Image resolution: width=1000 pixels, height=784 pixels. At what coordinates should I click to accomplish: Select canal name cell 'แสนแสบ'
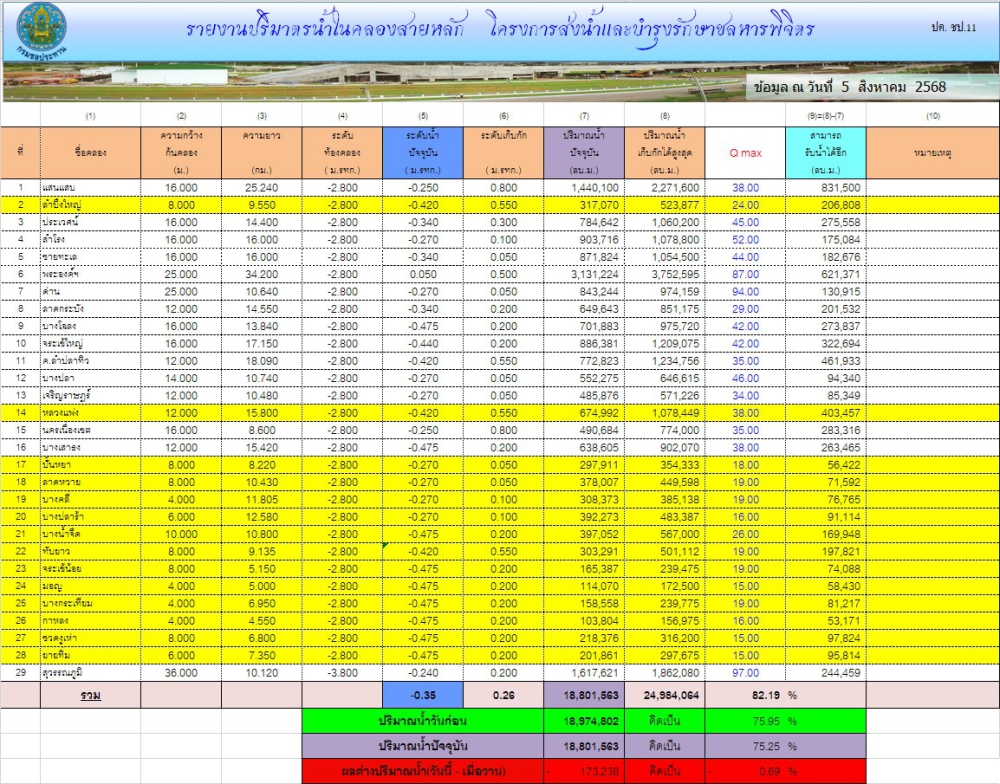61,187
